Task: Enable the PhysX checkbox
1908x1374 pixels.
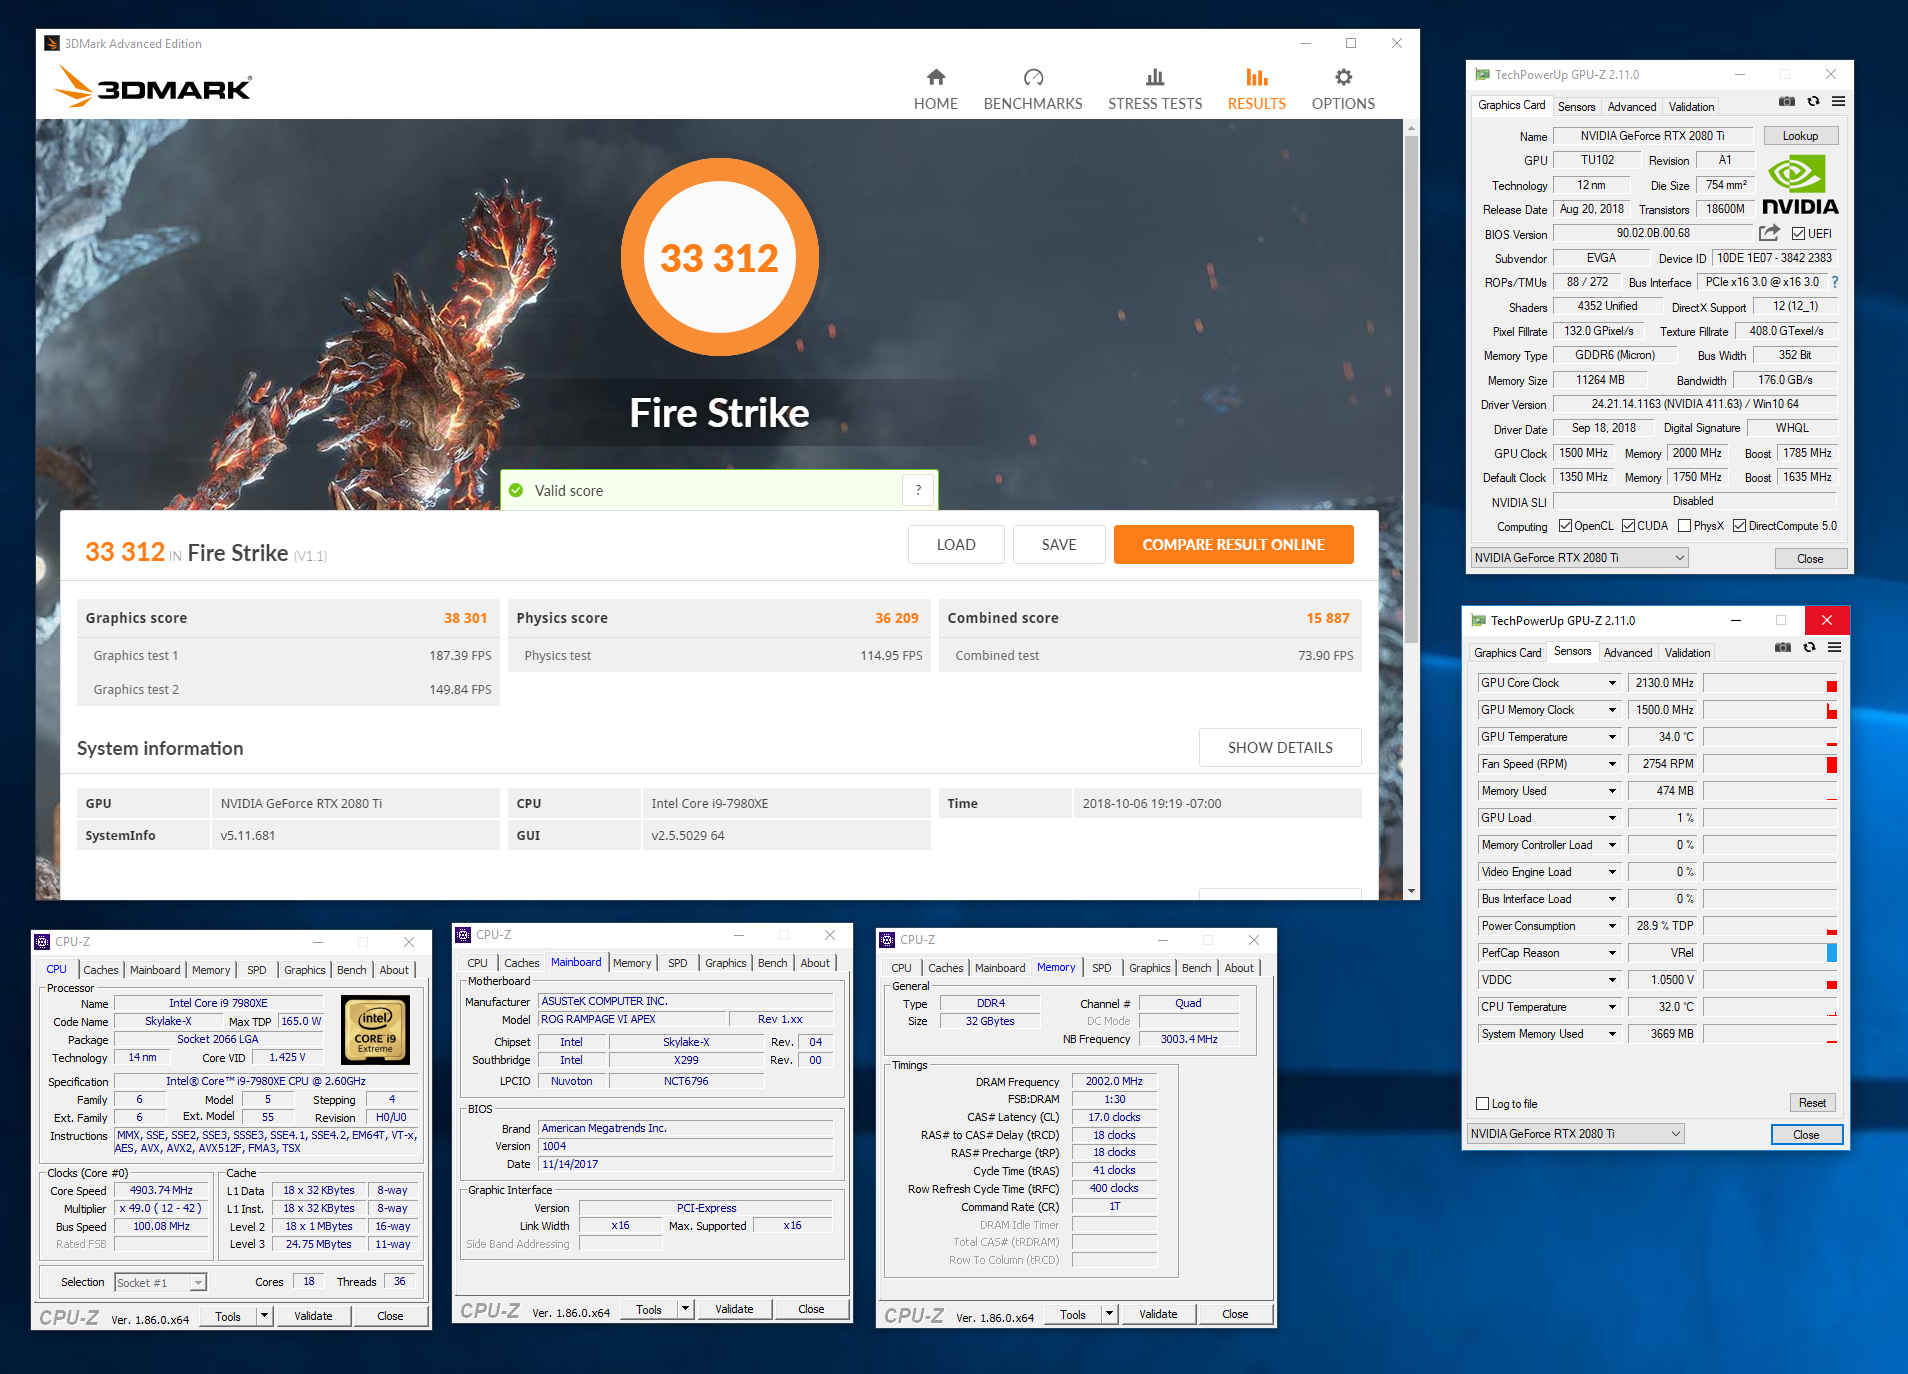Action: (1684, 526)
